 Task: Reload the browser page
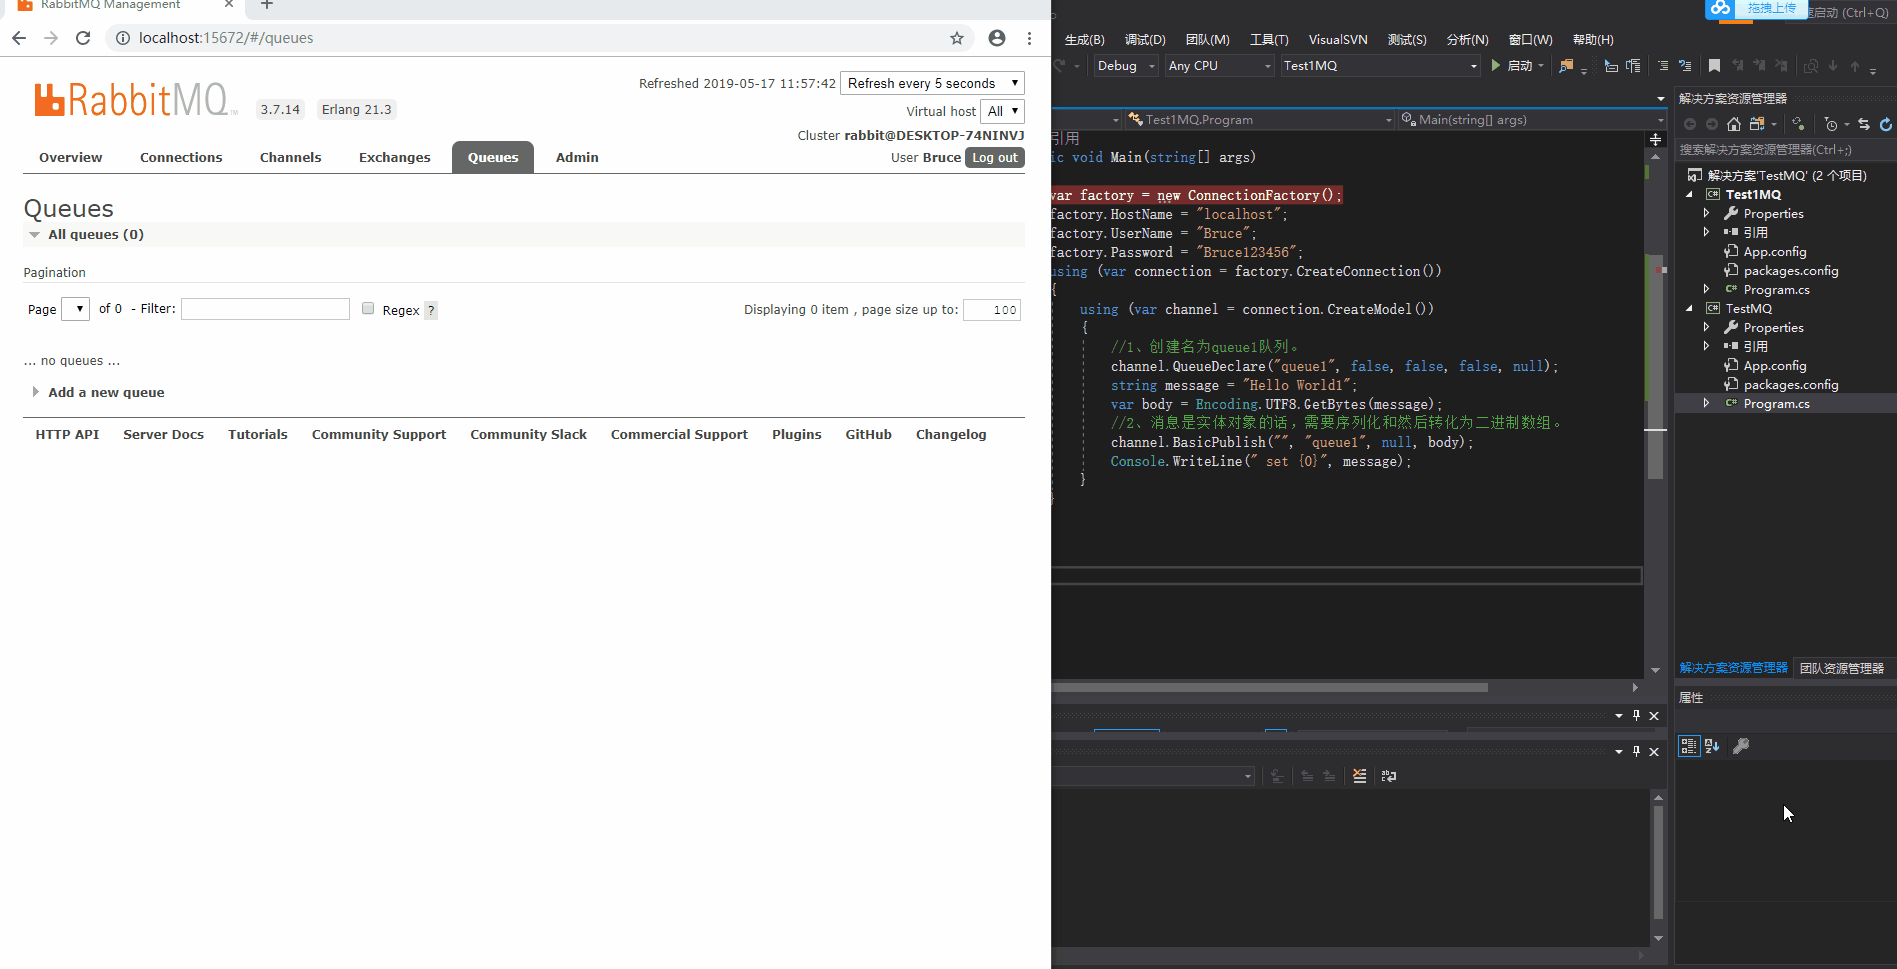[83, 38]
